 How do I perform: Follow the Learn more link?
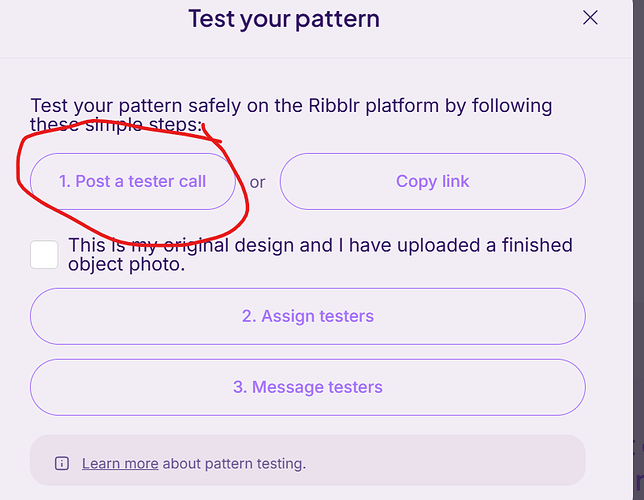pyautogui.click(x=120, y=463)
